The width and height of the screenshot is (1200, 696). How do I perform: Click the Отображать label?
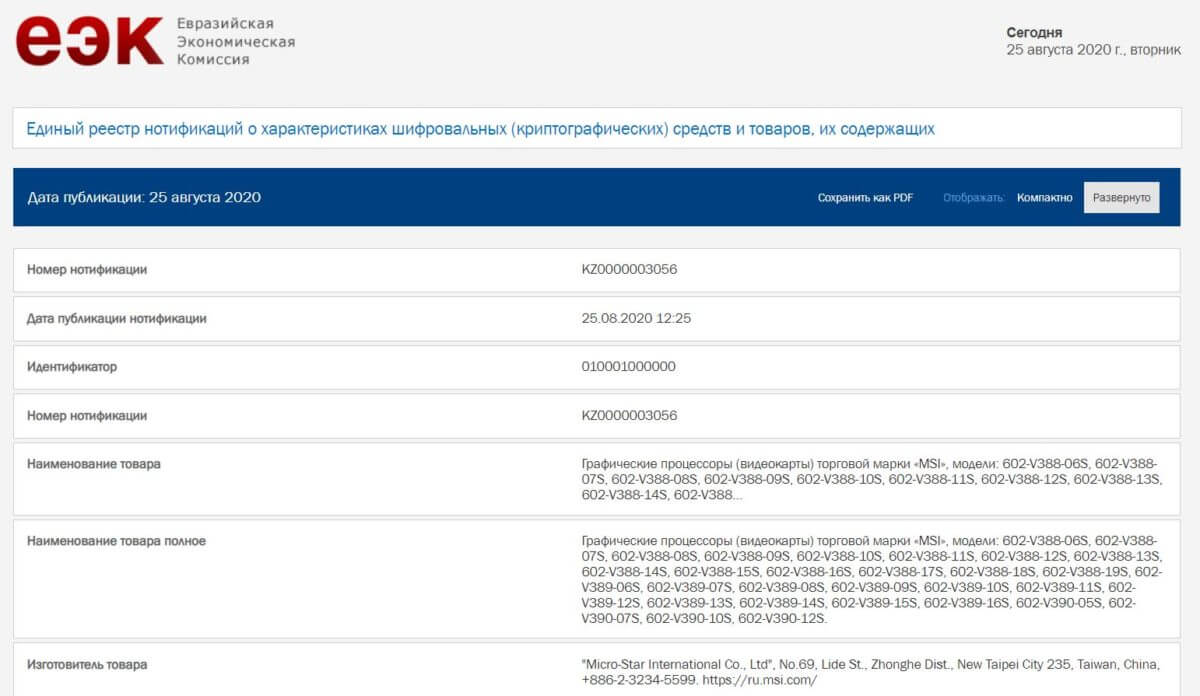(973, 198)
